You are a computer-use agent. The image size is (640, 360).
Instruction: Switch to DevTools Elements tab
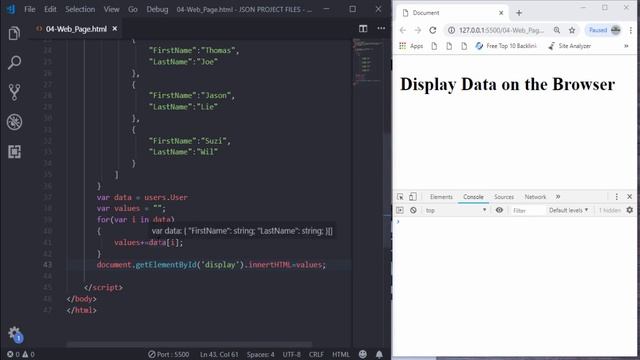(441, 197)
